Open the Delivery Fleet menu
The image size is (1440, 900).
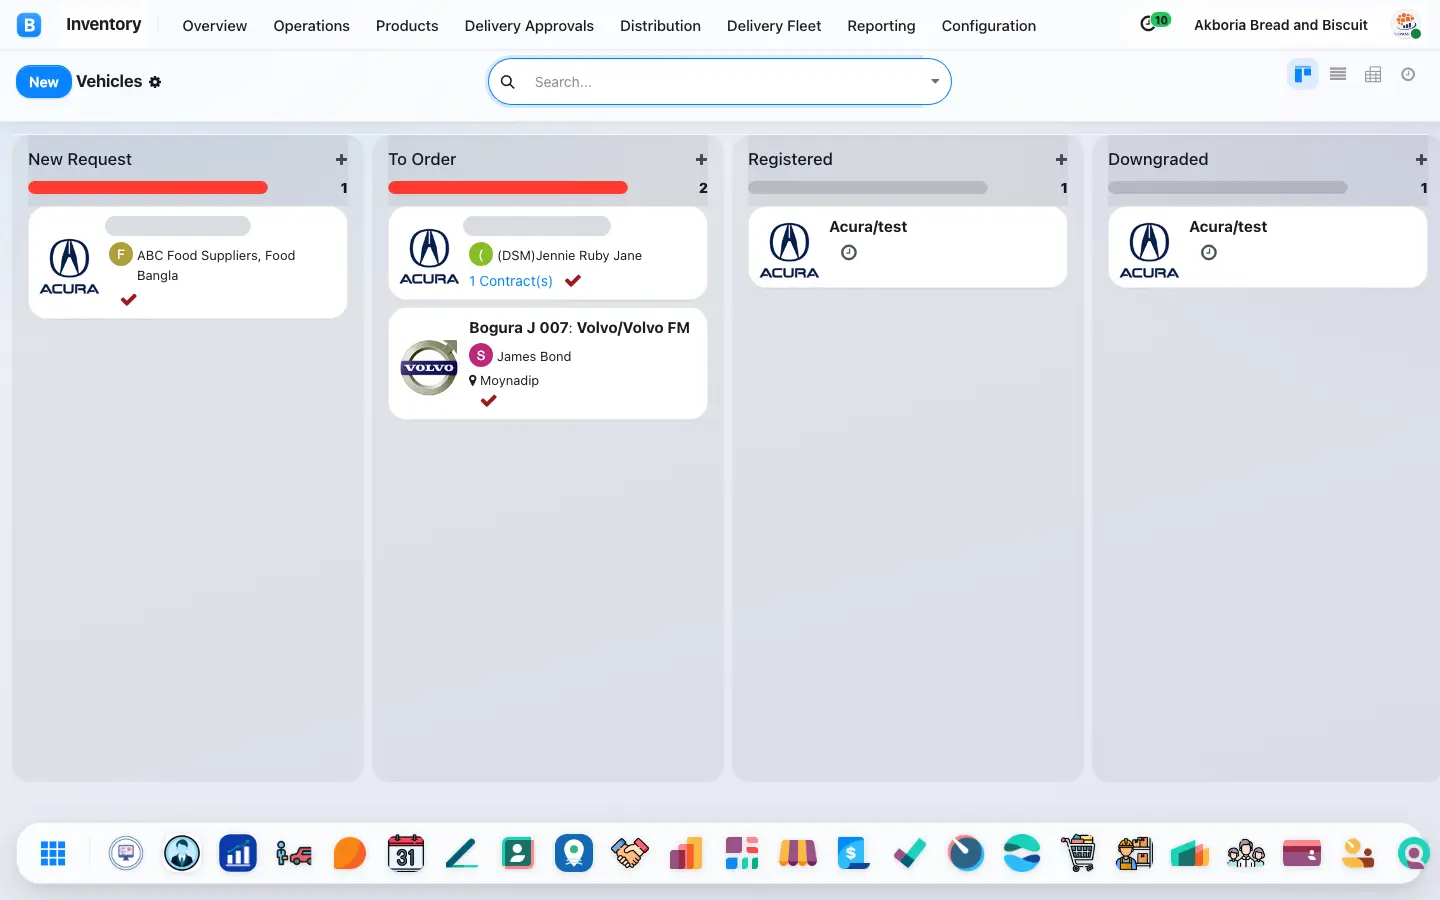coord(774,26)
